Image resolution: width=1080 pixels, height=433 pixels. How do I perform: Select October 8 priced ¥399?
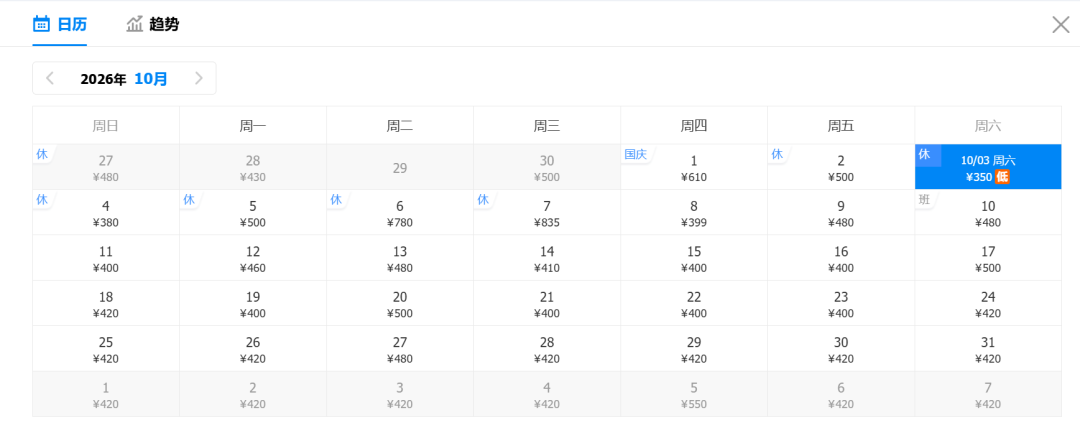(694, 213)
